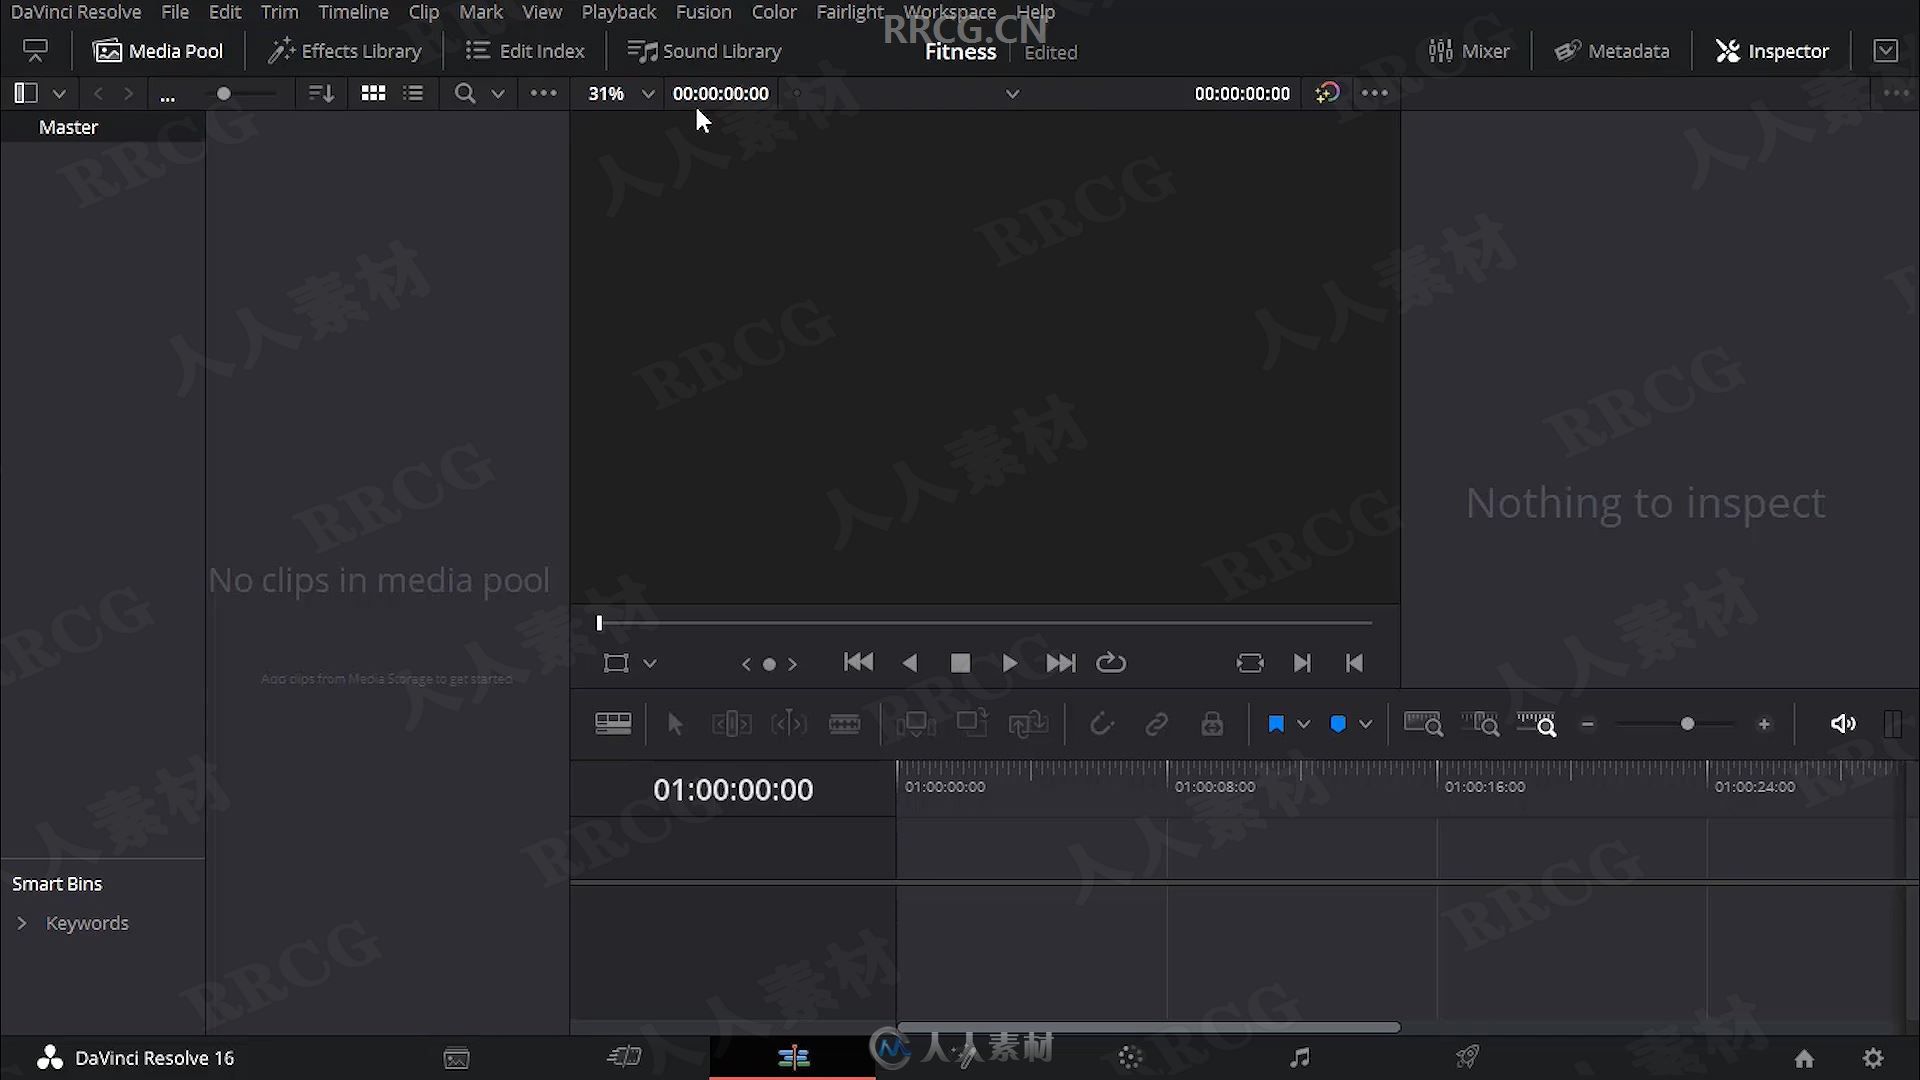Toggle loop playback button
This screenshot has height=1080, width=1920.
(x=1111, y=663)
